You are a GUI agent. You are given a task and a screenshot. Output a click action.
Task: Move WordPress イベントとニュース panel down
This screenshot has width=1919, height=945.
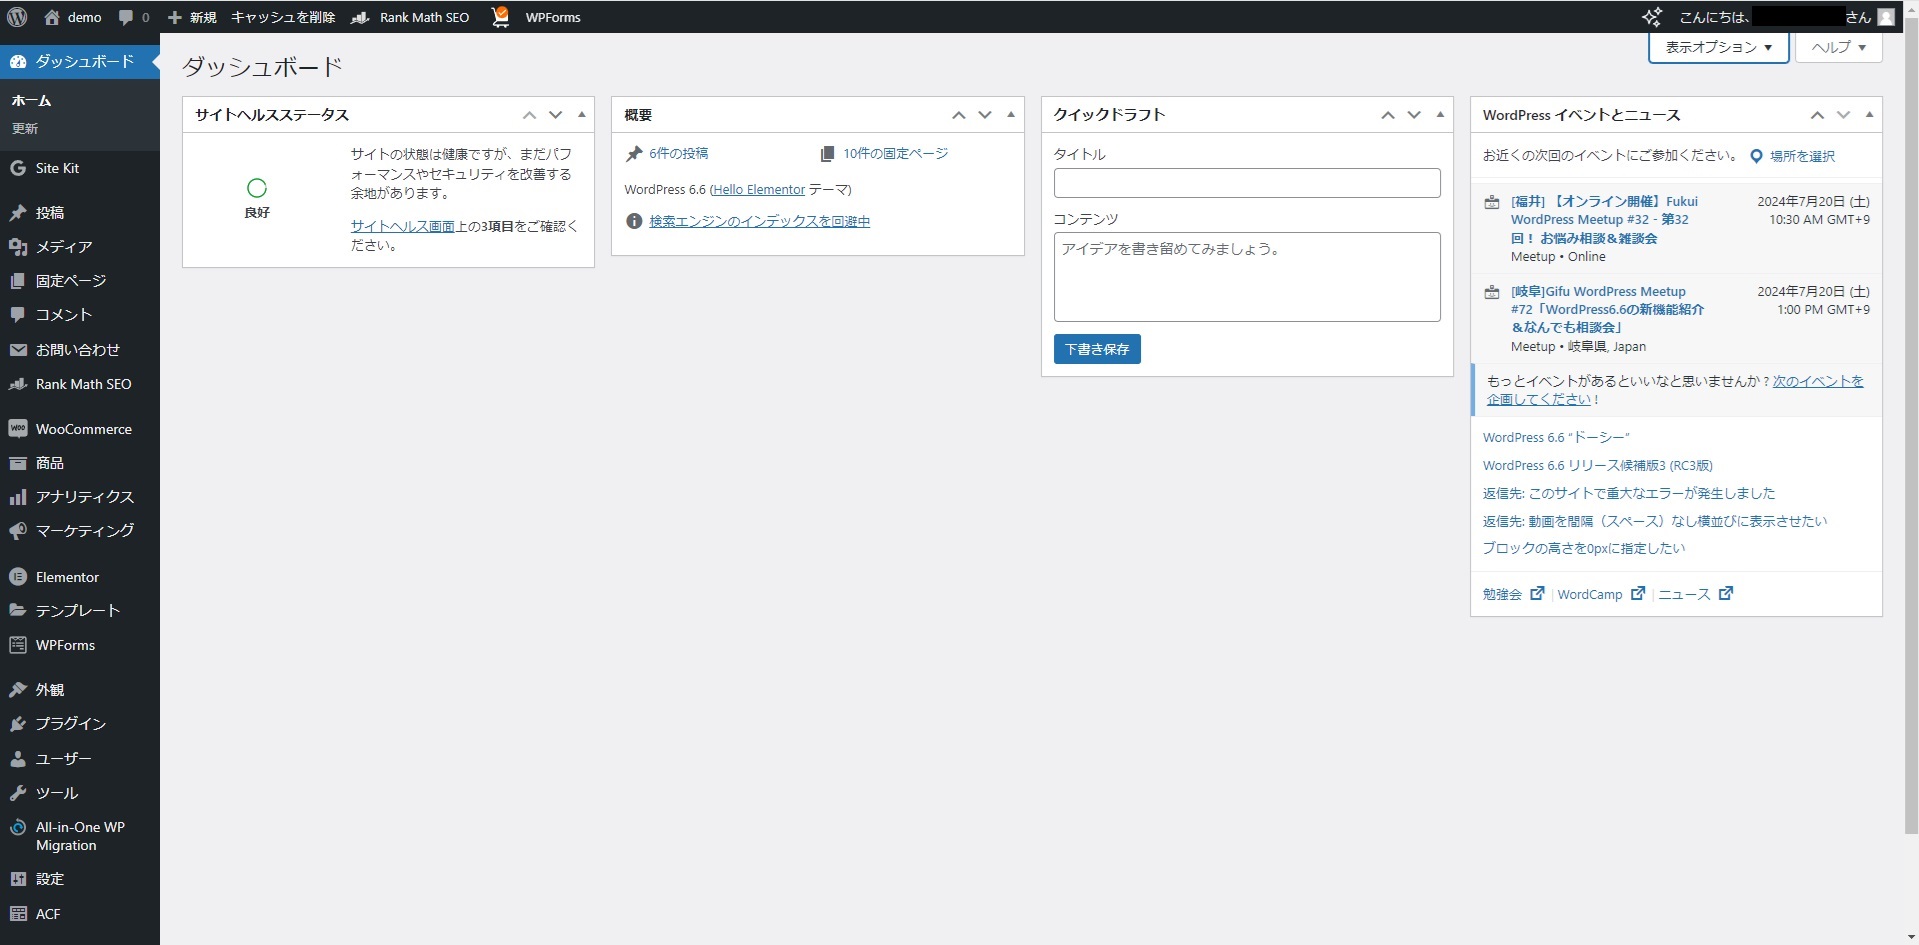(1843, 115)
